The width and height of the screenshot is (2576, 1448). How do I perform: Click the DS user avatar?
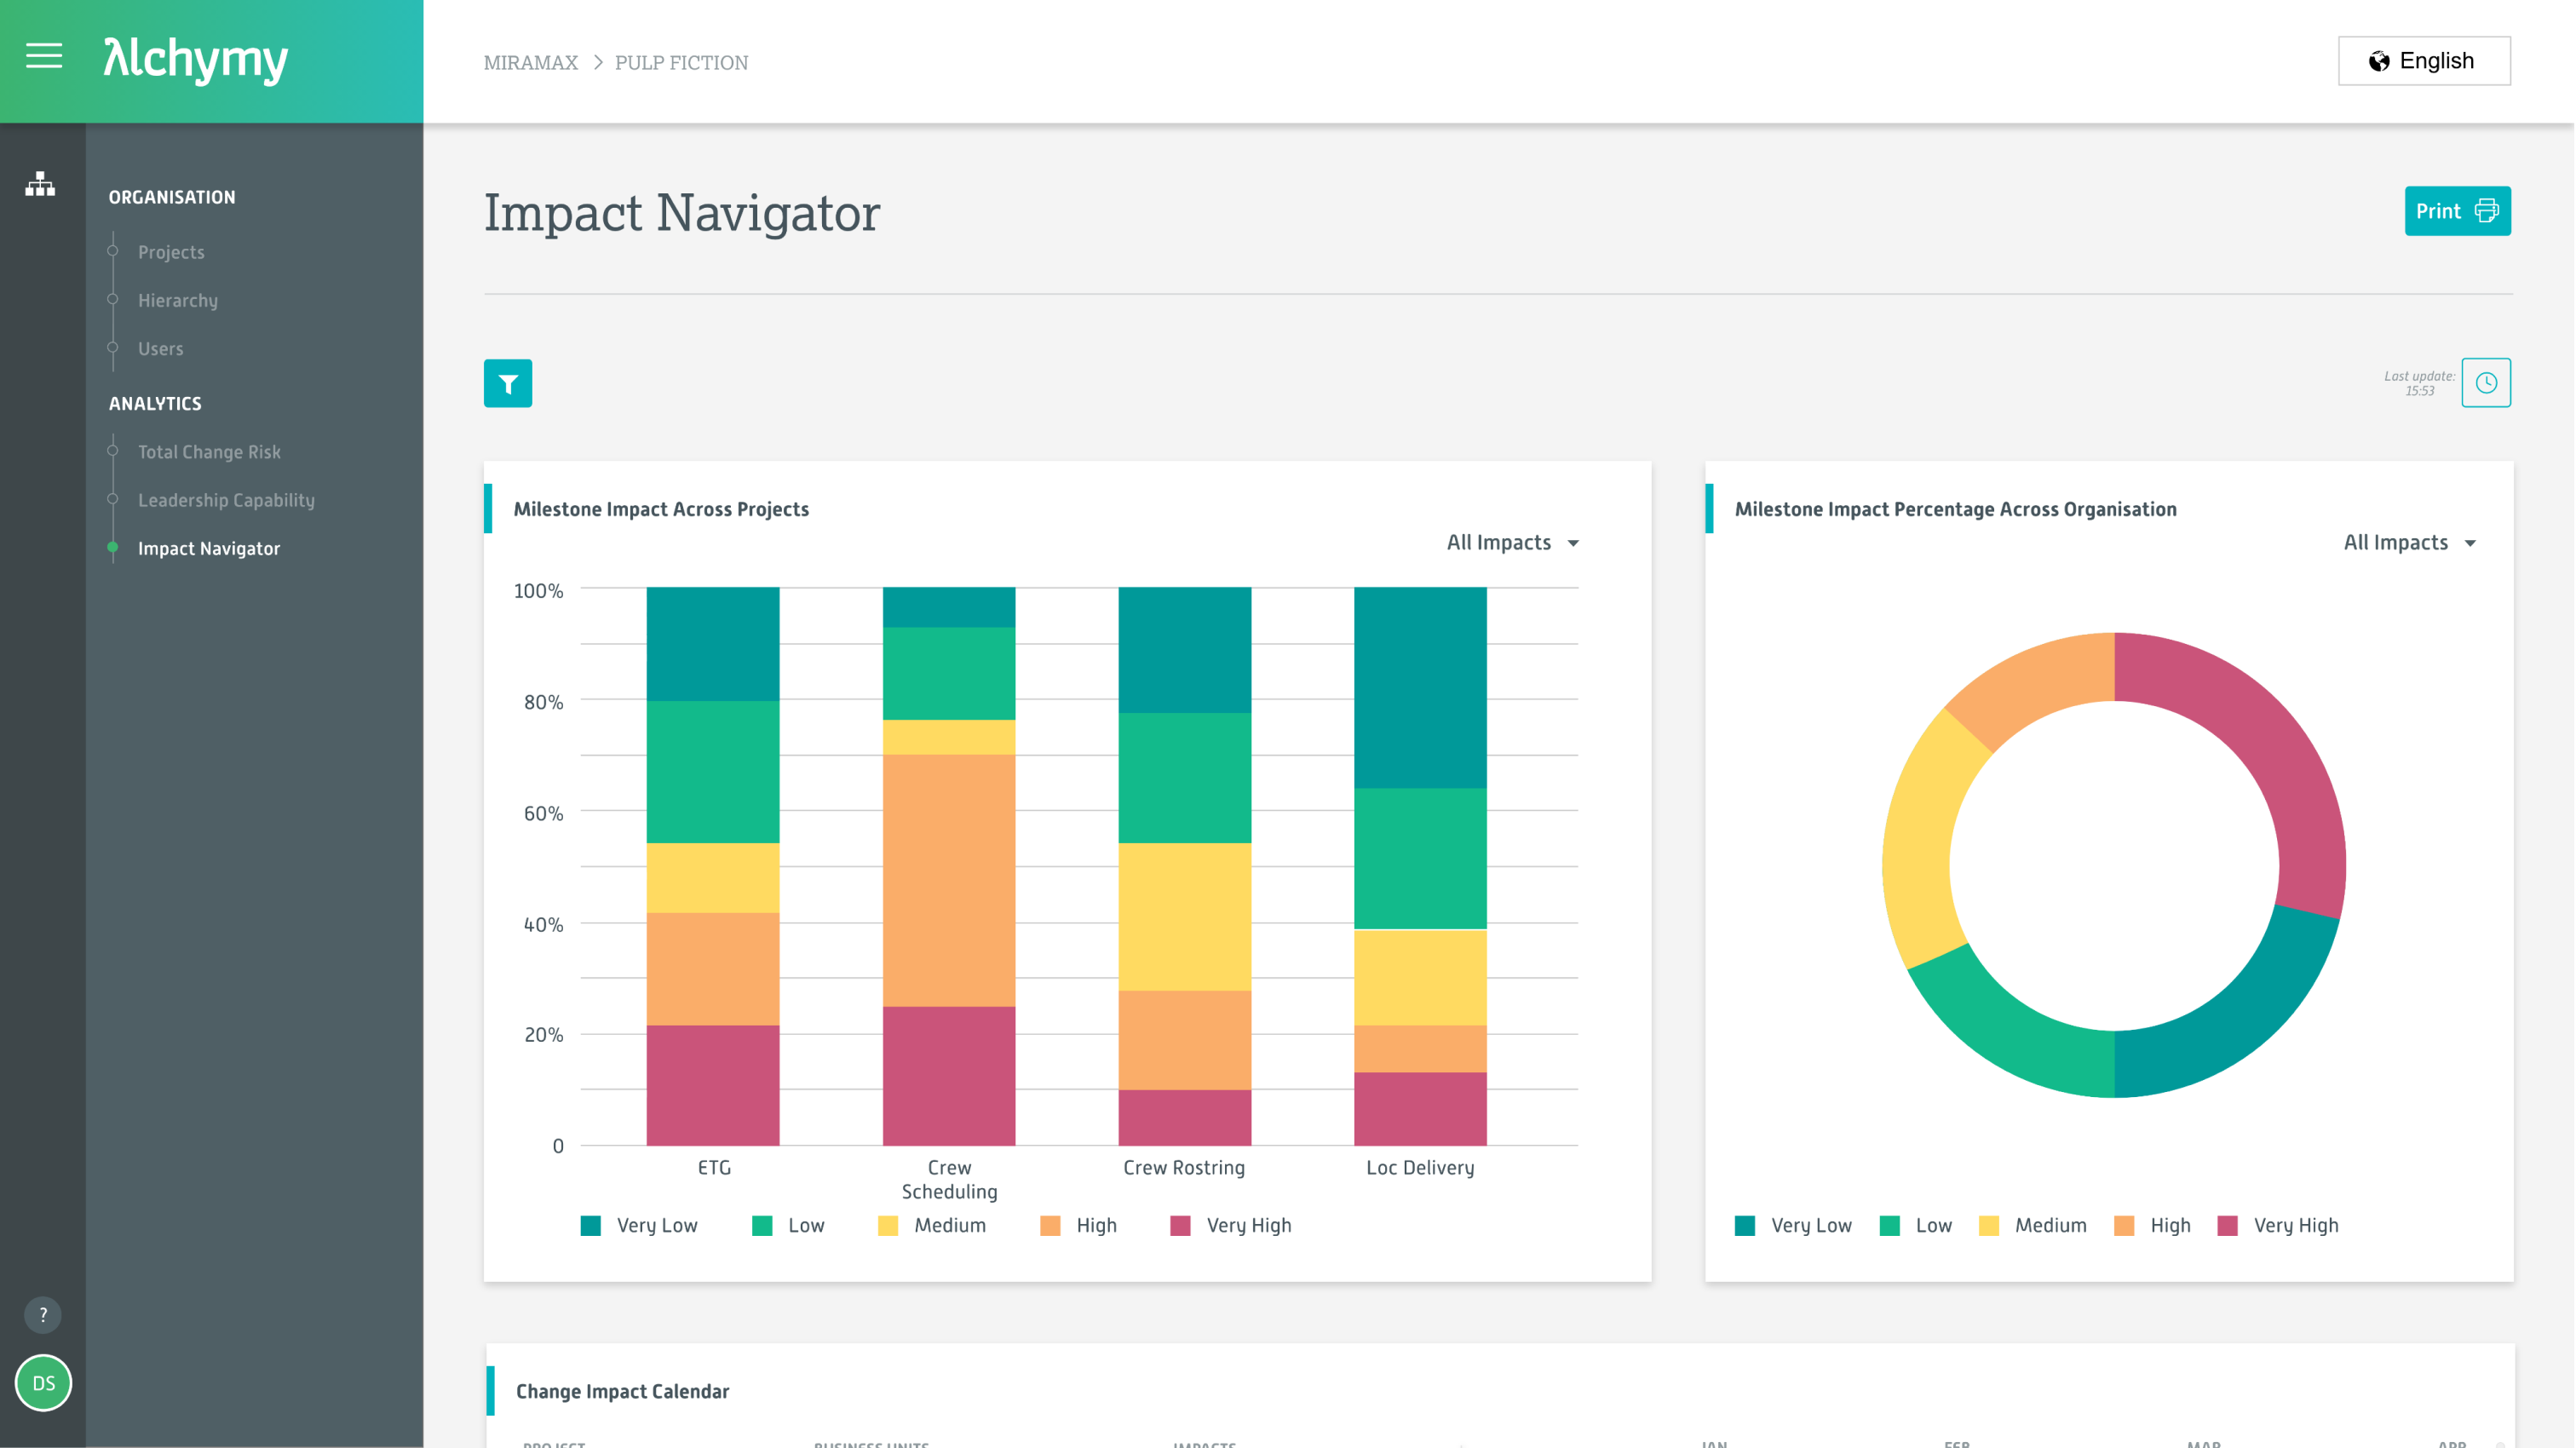(x=42, y=1383)
